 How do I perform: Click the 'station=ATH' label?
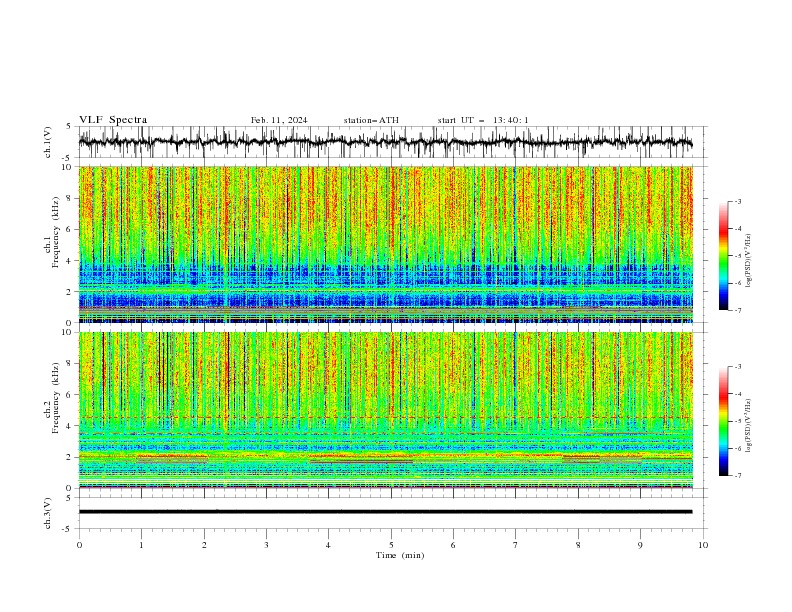pyautogui.click(x=371, y=120)
